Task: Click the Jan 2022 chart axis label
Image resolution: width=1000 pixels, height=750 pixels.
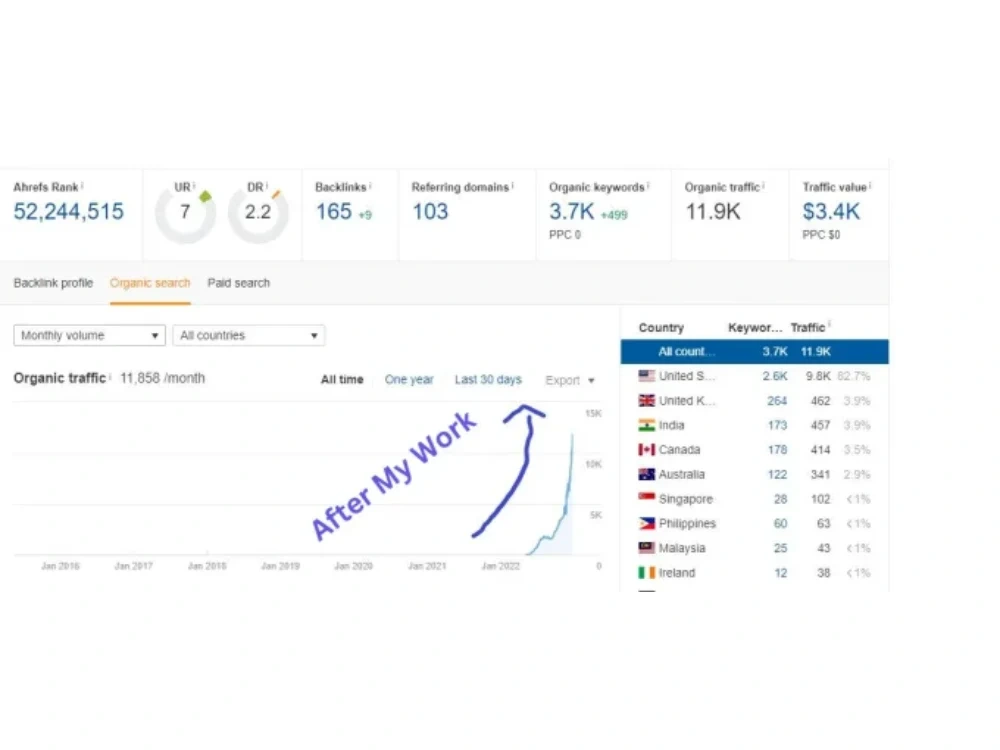Action: coord(501,566)
